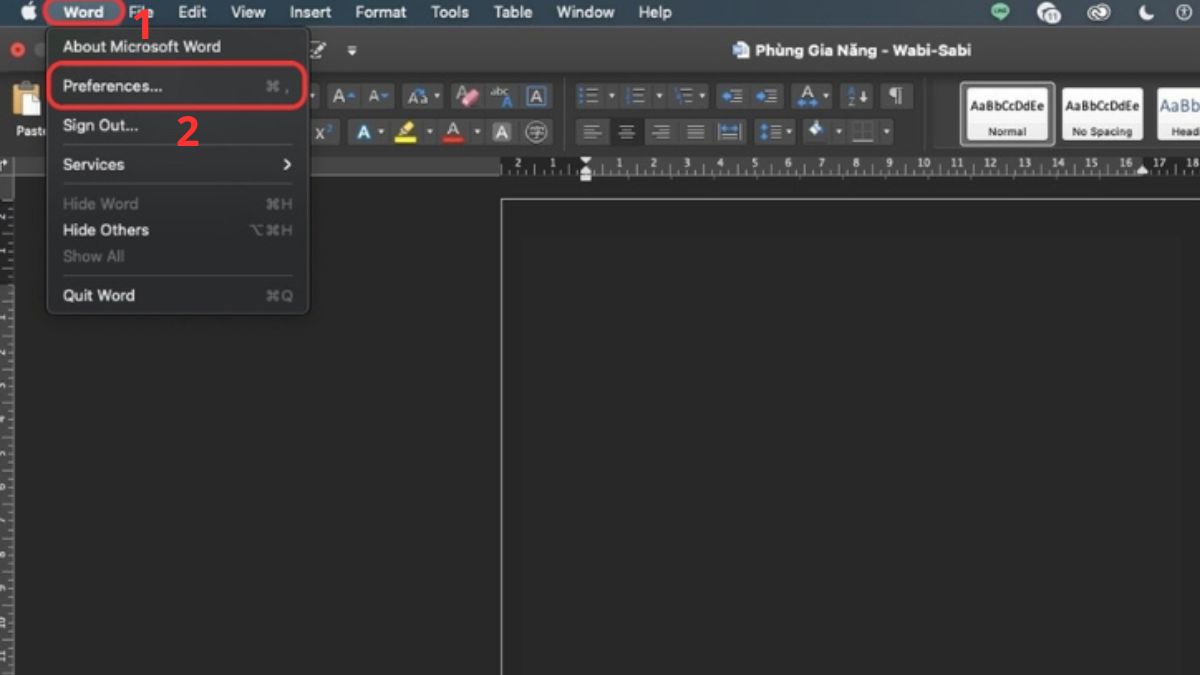Open the Insert menu in menu bar
The image size is (1200, 675).
310,12
